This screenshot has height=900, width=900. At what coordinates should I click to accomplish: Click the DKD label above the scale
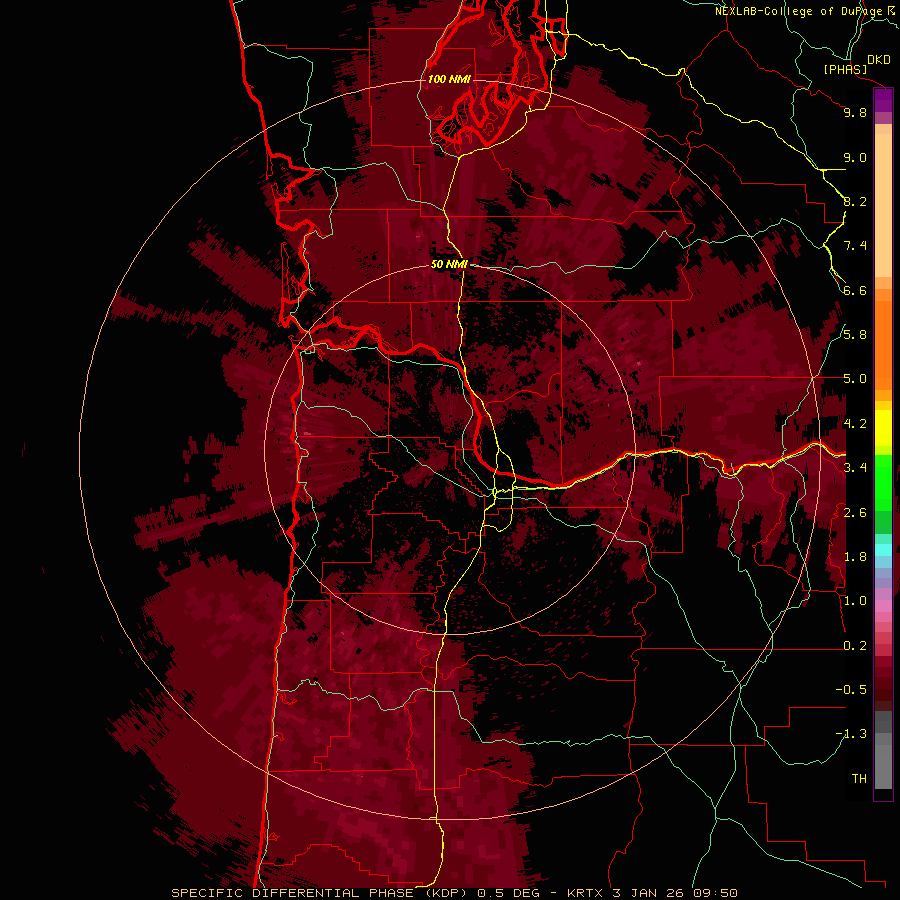coord(879,59)
